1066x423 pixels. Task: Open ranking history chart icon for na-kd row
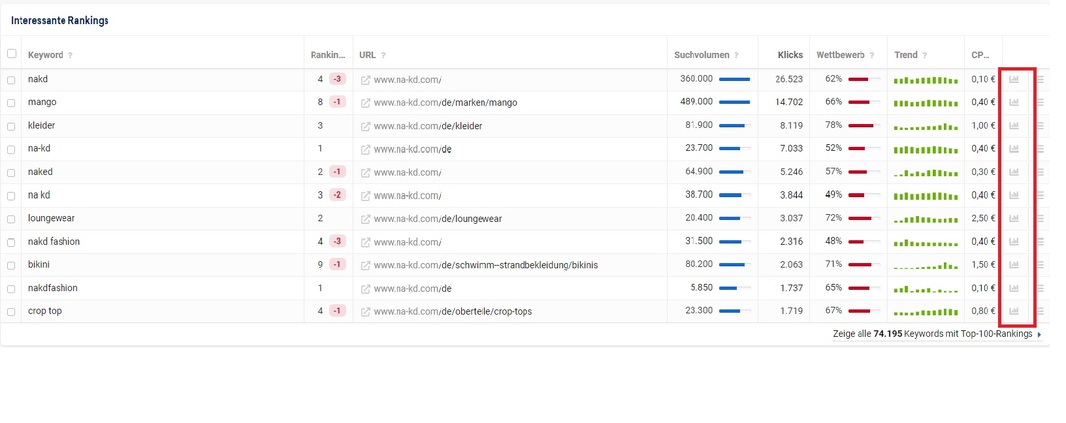click(1014, 149)
